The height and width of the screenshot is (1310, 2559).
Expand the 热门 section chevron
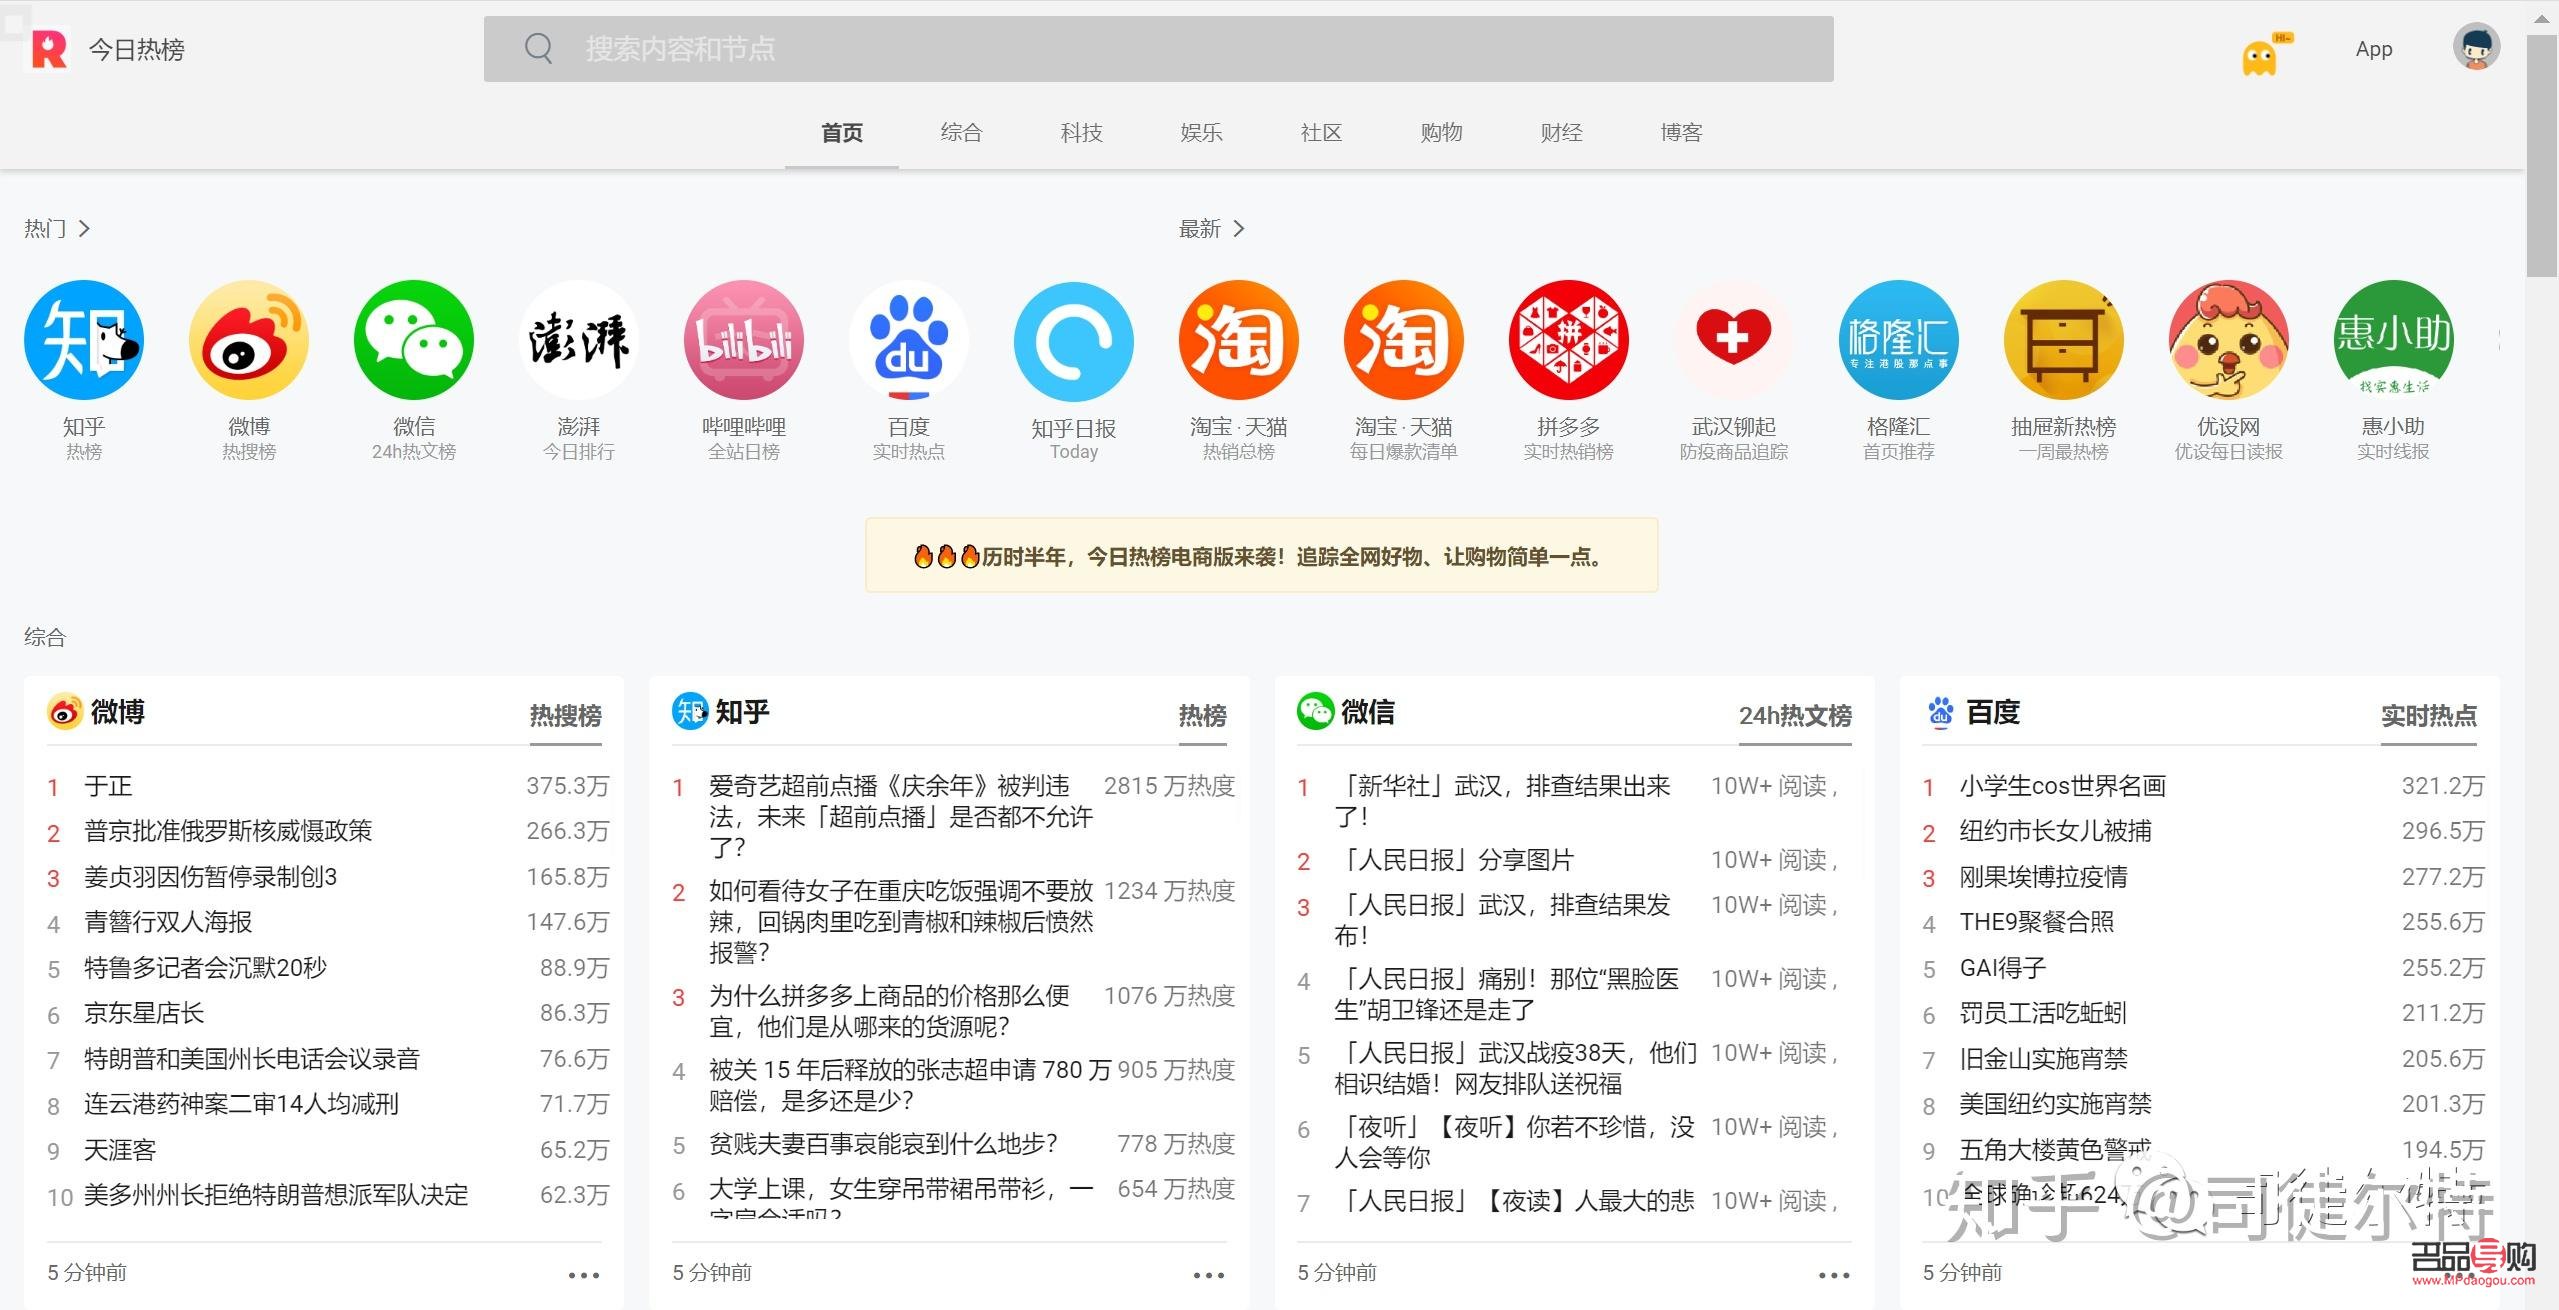tap(84, 229)
